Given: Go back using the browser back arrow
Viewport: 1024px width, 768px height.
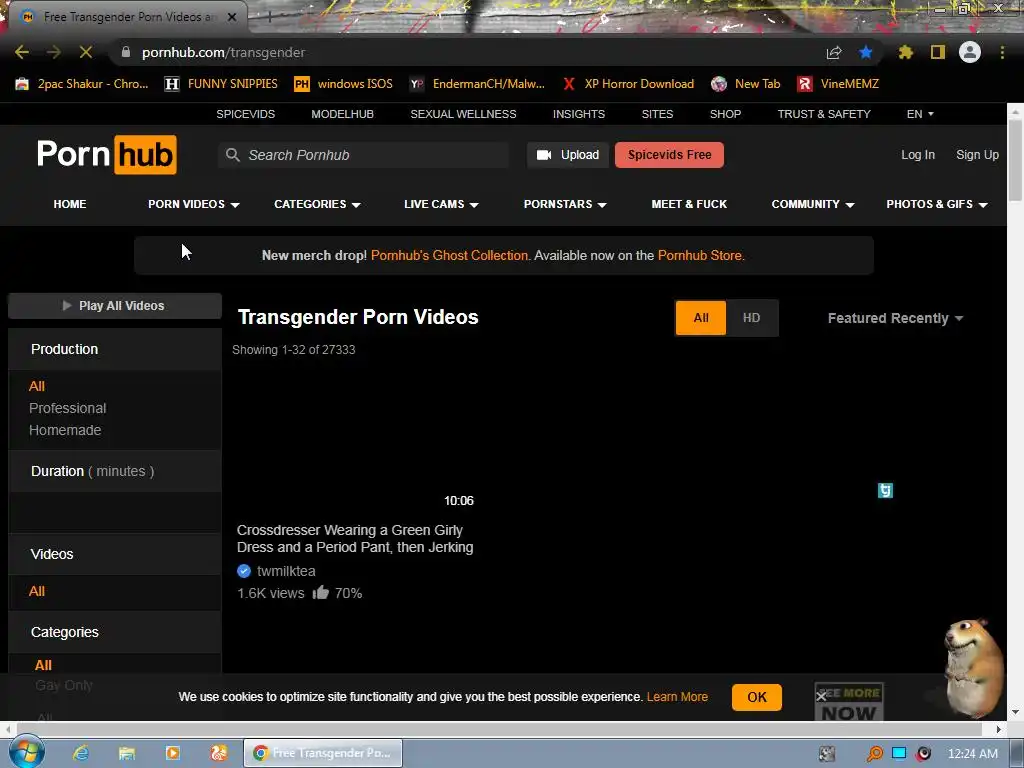Looking at the screenshot, I should (22, 52).
